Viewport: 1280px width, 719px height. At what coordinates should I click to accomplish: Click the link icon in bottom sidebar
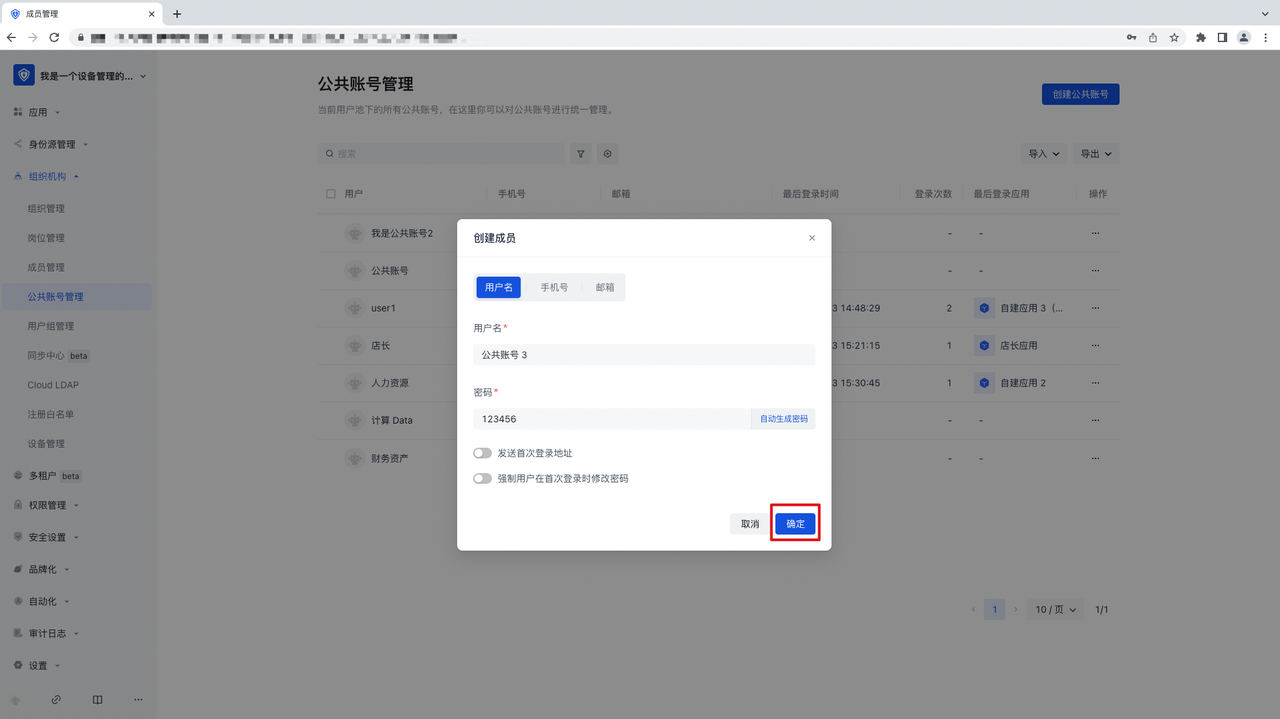pos(56,700)
